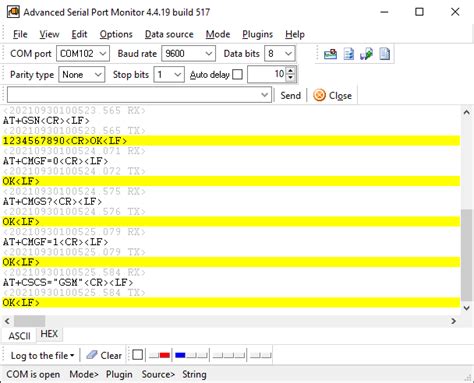
Task: Click the horizontal scrollbar thumb
Action: pyautogui.click(x=29, y=321)
